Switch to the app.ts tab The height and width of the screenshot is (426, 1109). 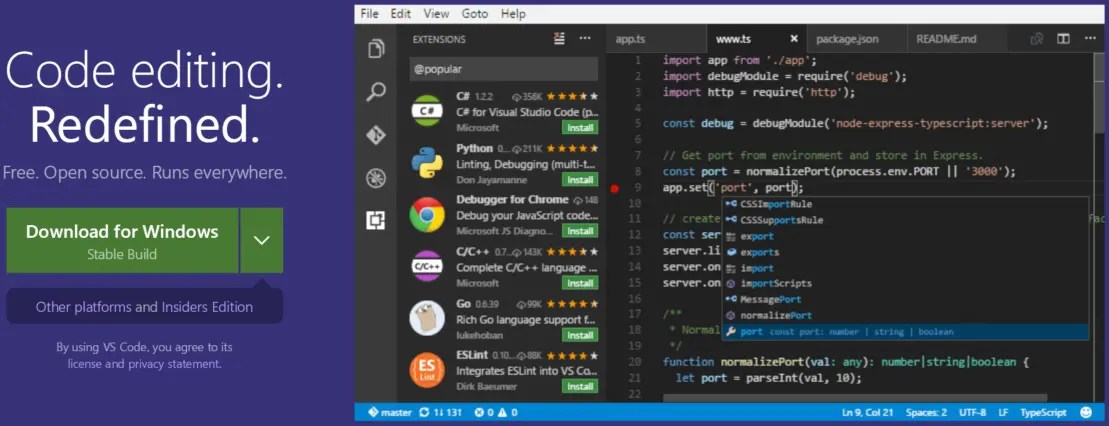[656, 39]
